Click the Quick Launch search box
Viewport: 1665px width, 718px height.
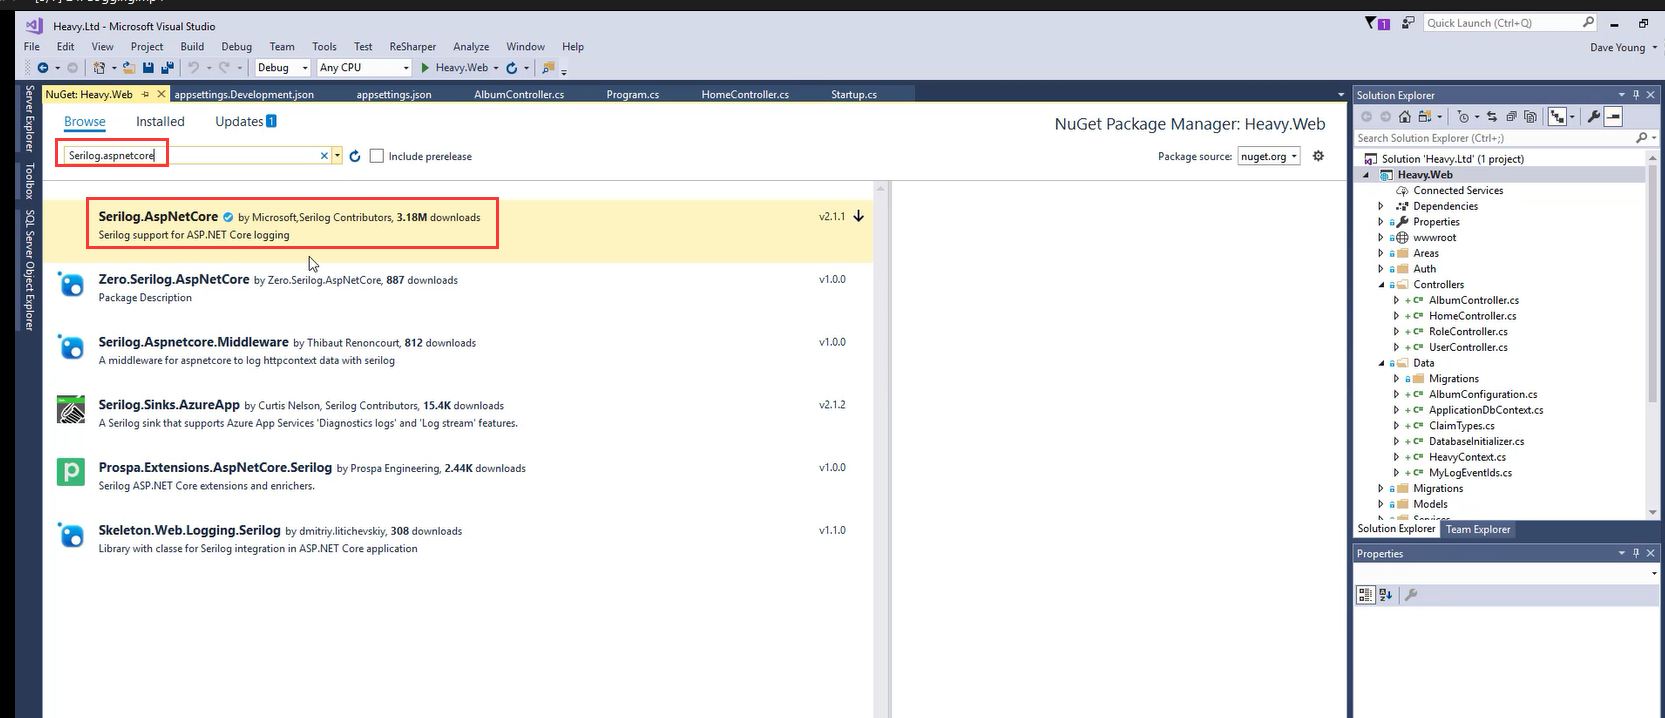tap(1510, 23)
